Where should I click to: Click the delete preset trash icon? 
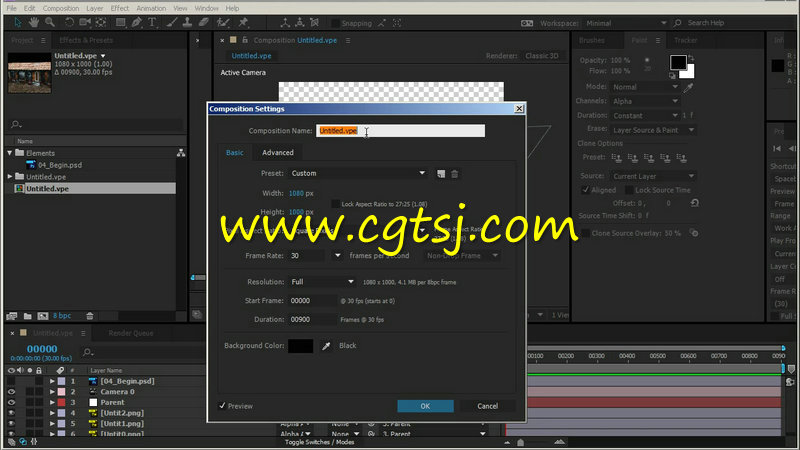[455, 174]
